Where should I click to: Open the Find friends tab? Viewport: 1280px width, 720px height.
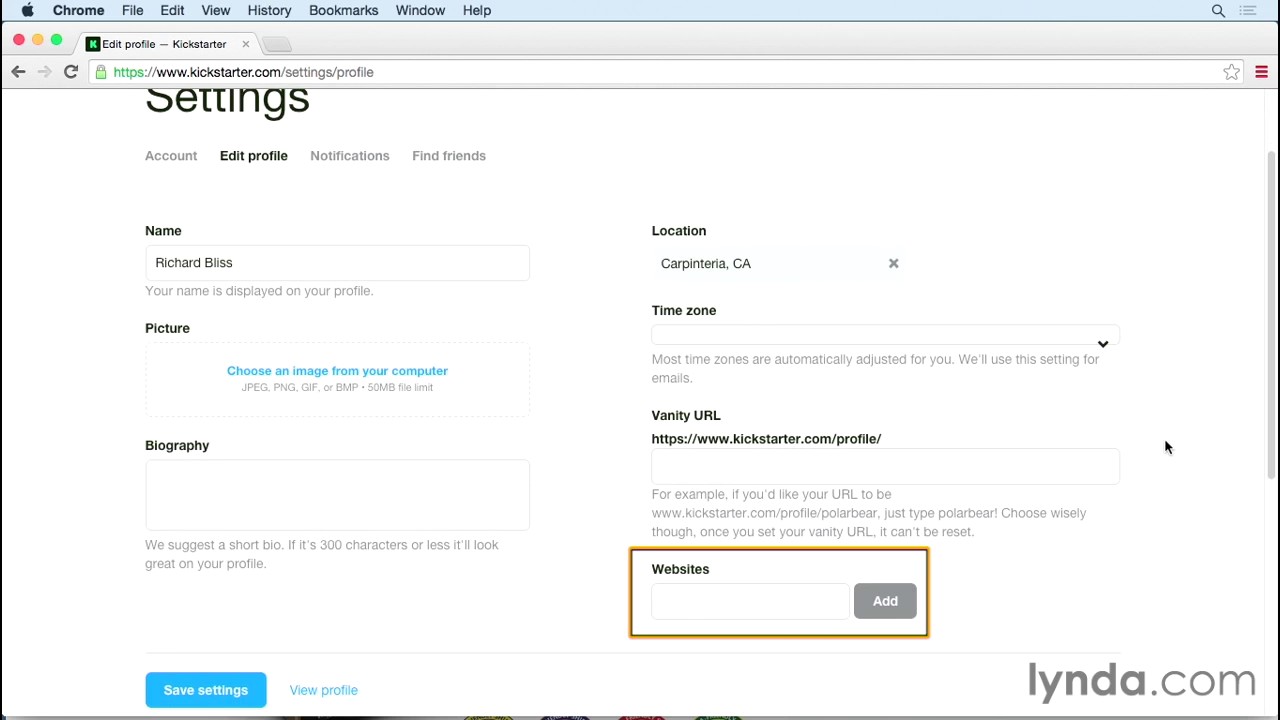[x=449, y=156]
